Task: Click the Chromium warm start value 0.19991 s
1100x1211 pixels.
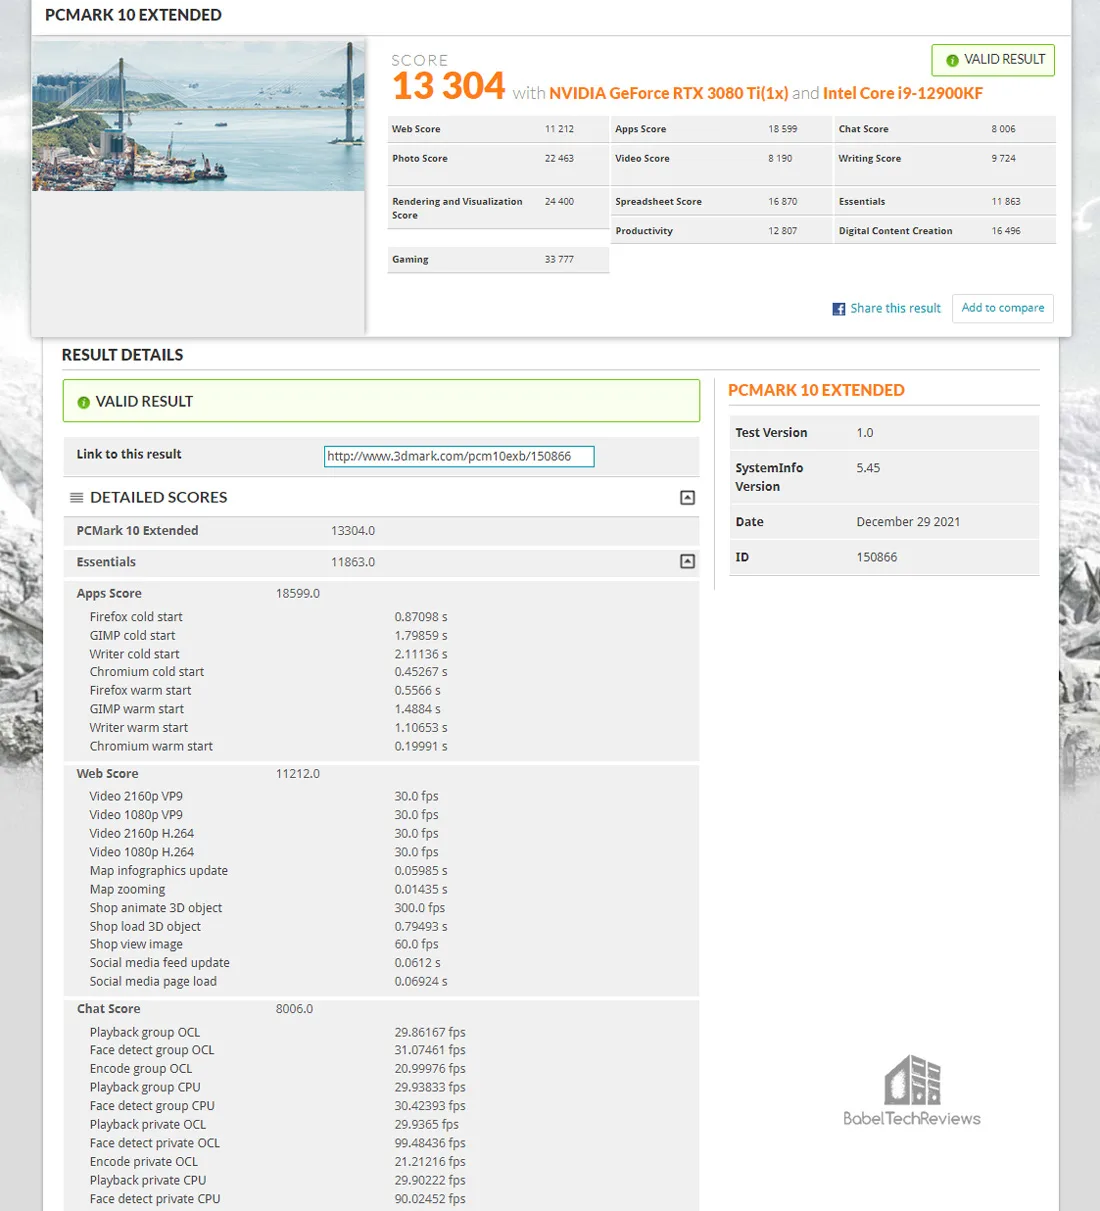Action: coord(420,747)
